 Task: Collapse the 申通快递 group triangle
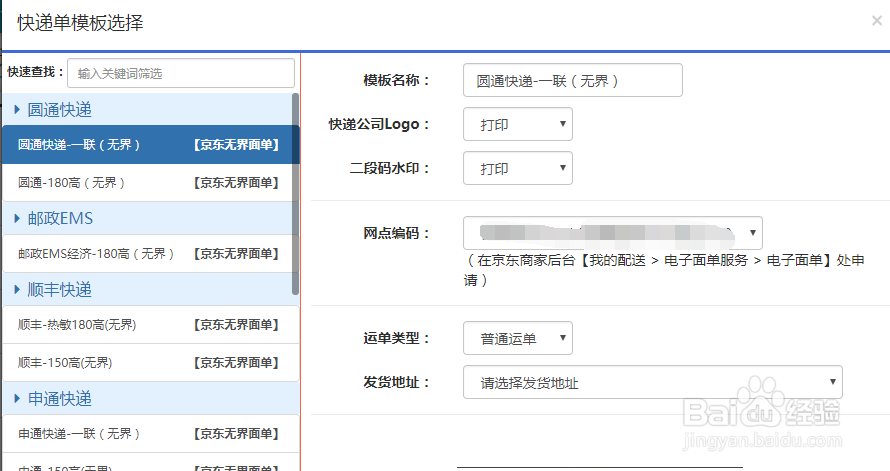pos(17,398)
